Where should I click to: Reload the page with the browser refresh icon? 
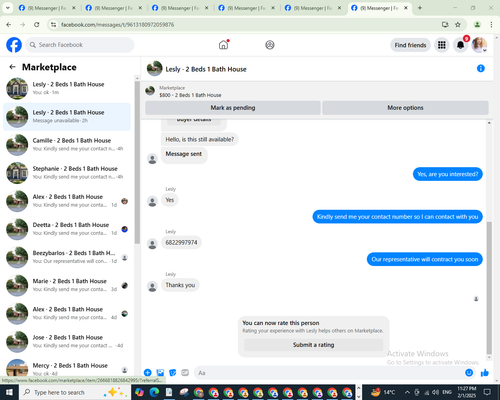(x=37, y=24)
